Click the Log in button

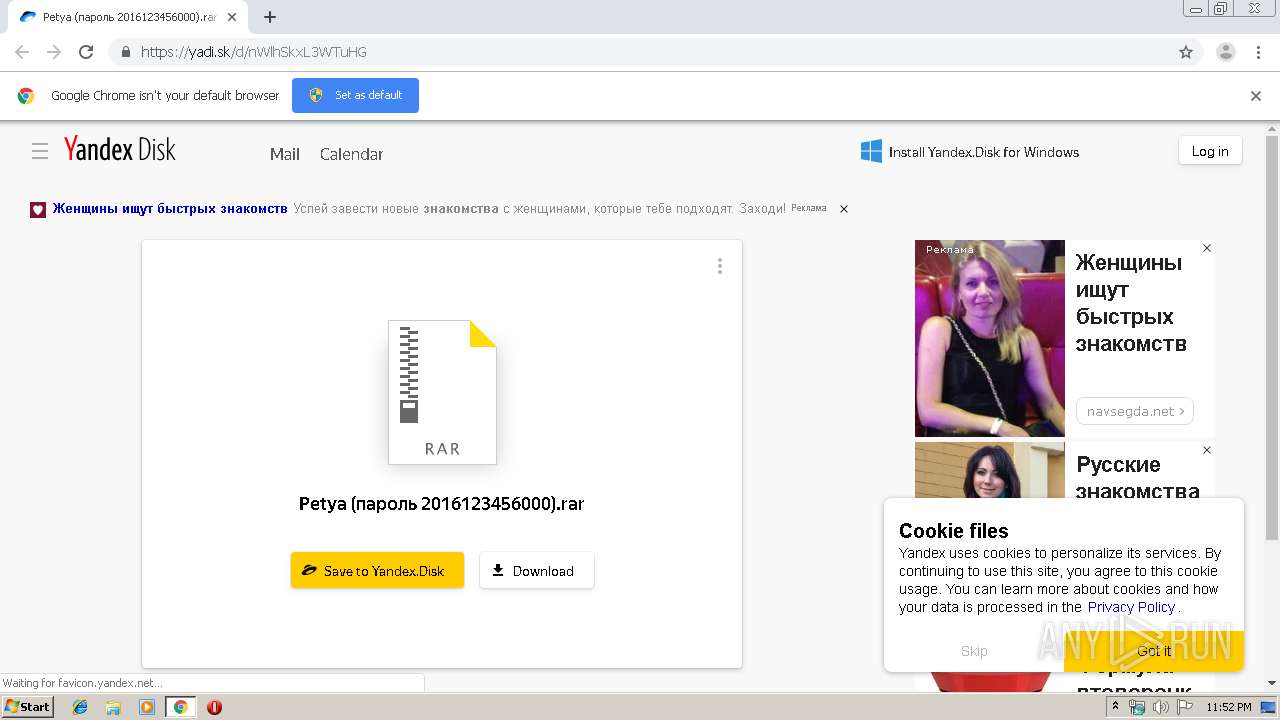point(1210,151)
